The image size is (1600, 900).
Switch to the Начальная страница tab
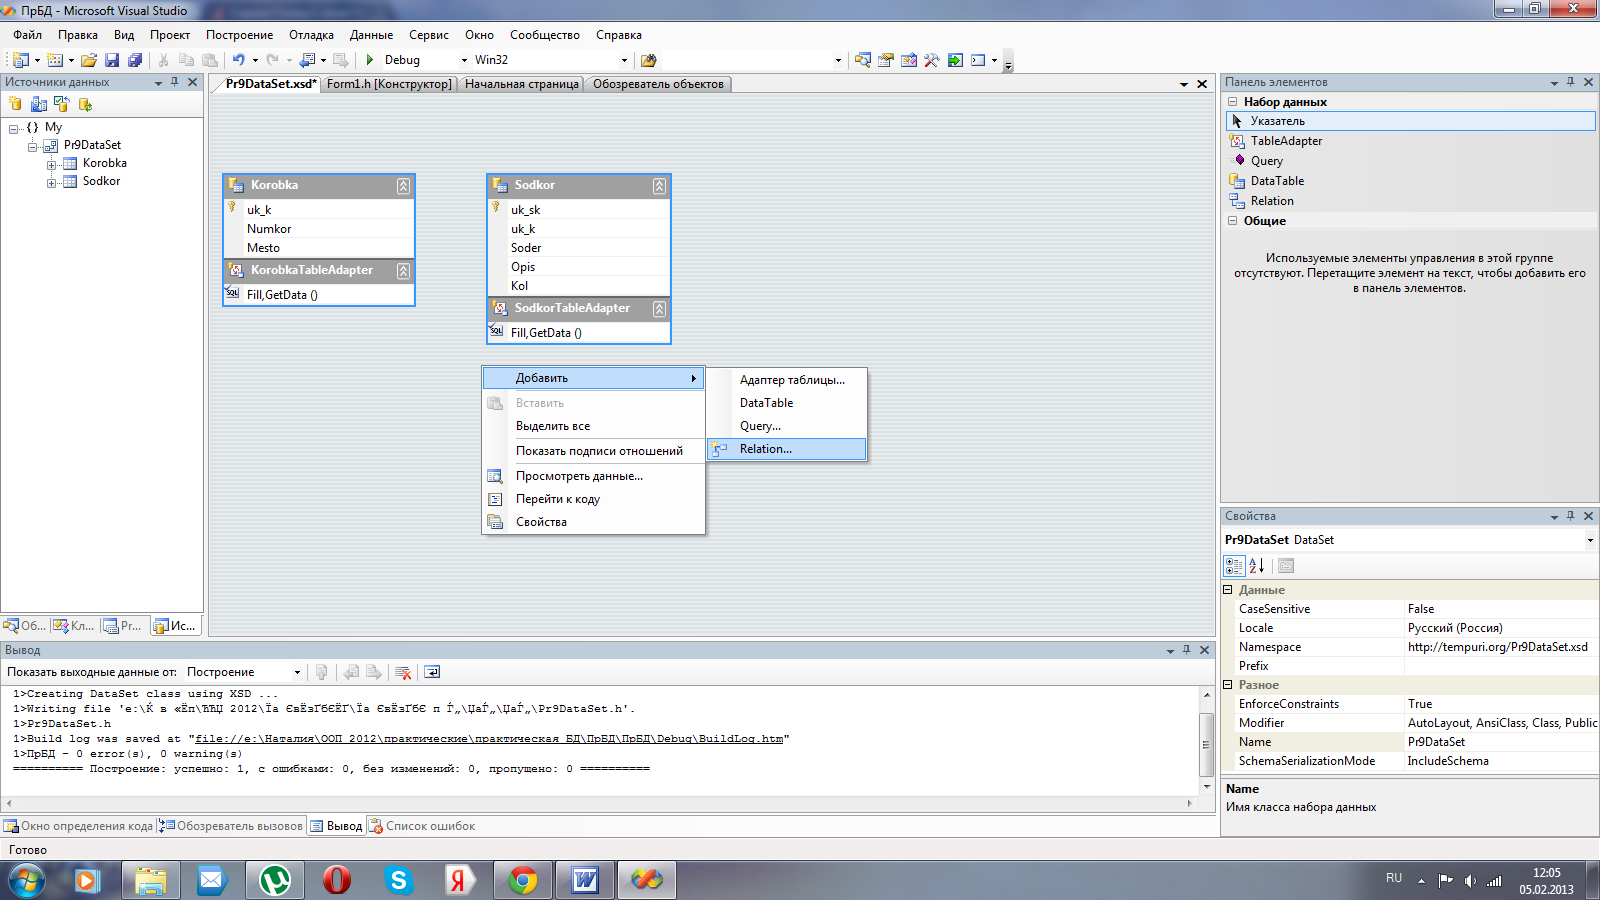pyautogui.click(x=522, y=84)
